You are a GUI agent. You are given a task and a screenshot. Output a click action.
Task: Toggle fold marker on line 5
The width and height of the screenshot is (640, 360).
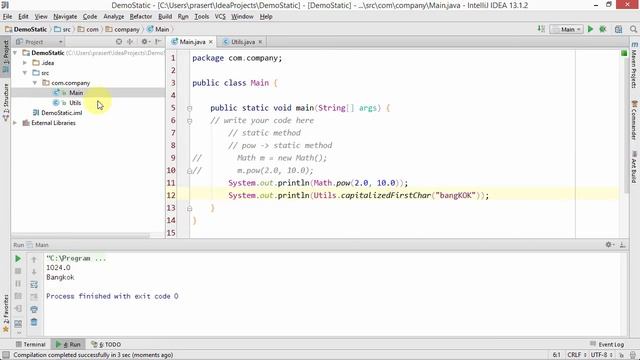pos(189,109)
